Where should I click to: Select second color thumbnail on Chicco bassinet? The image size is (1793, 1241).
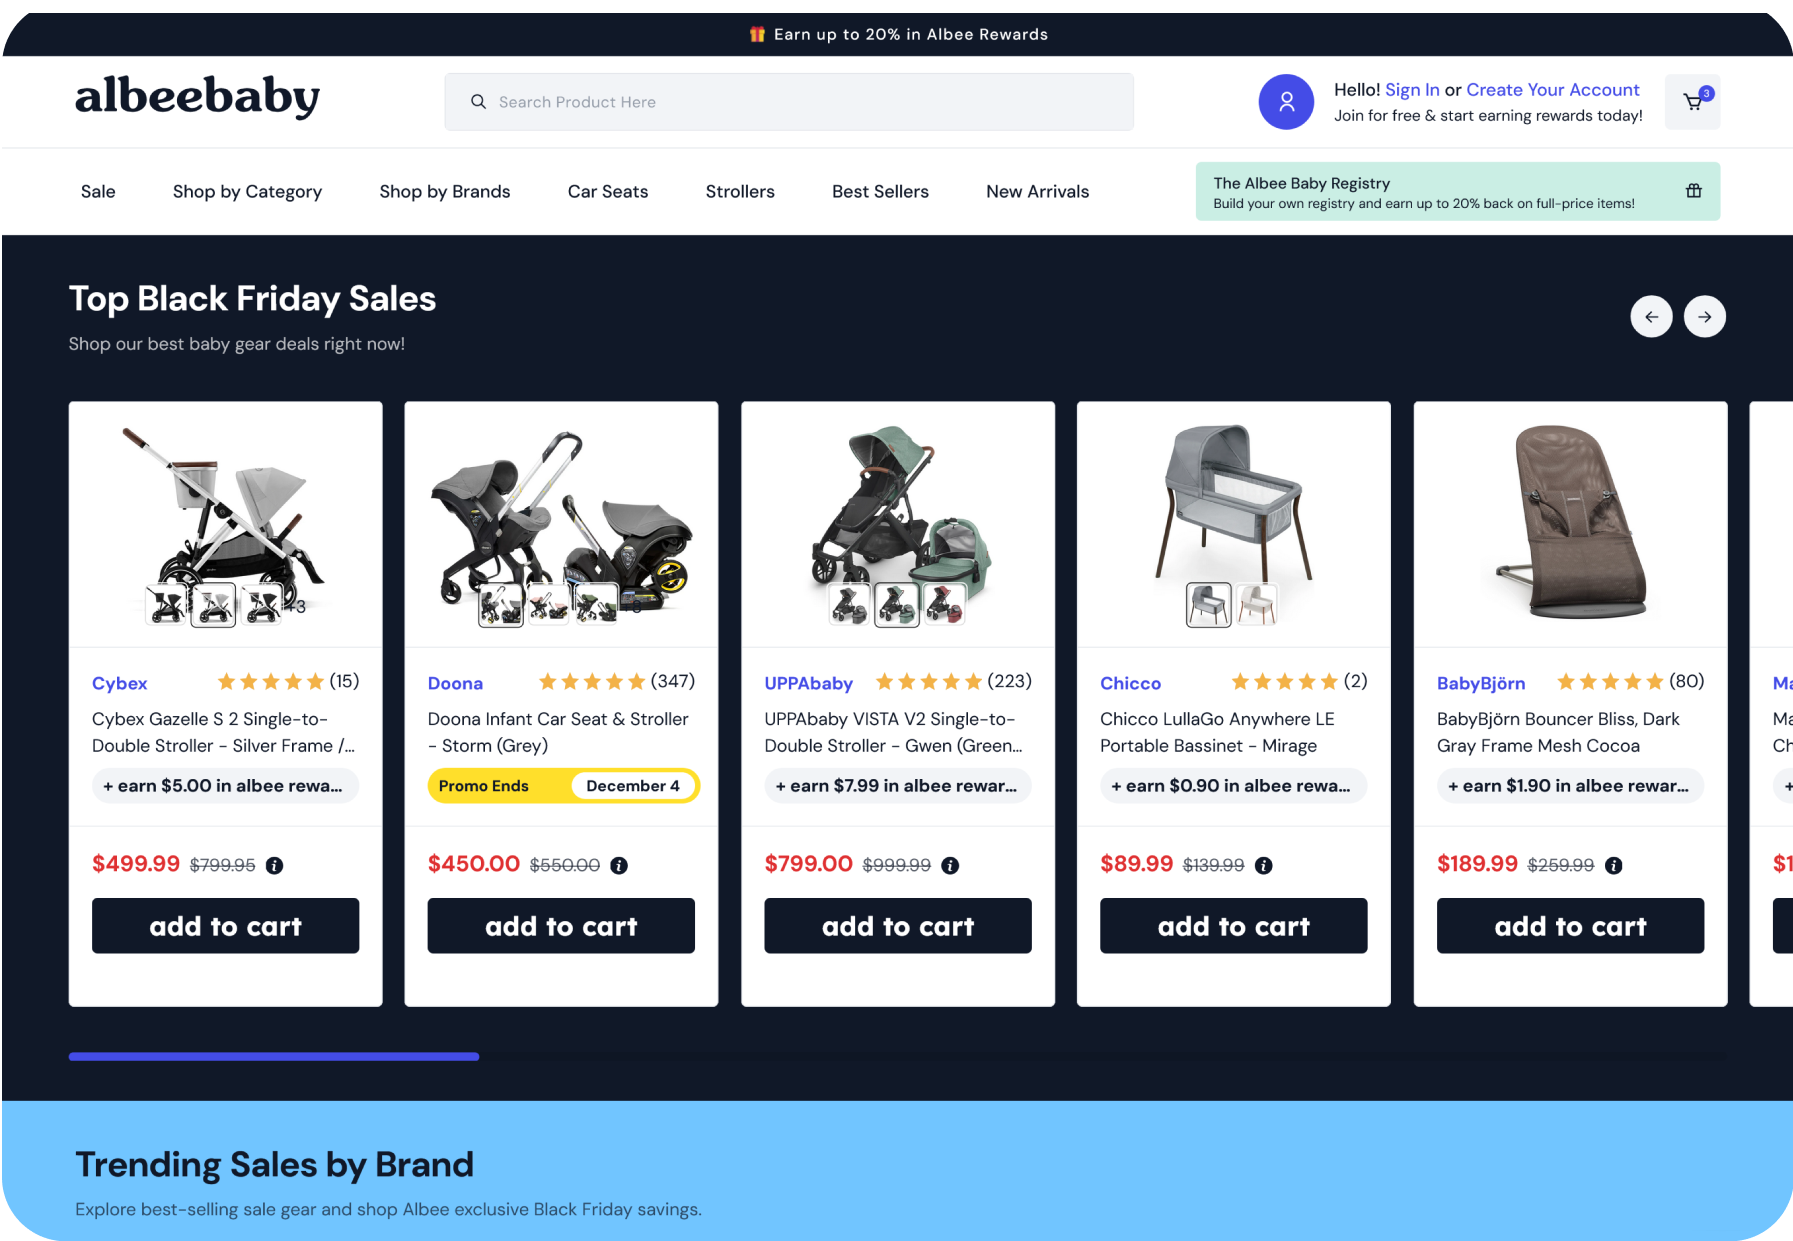point(1257,605)
